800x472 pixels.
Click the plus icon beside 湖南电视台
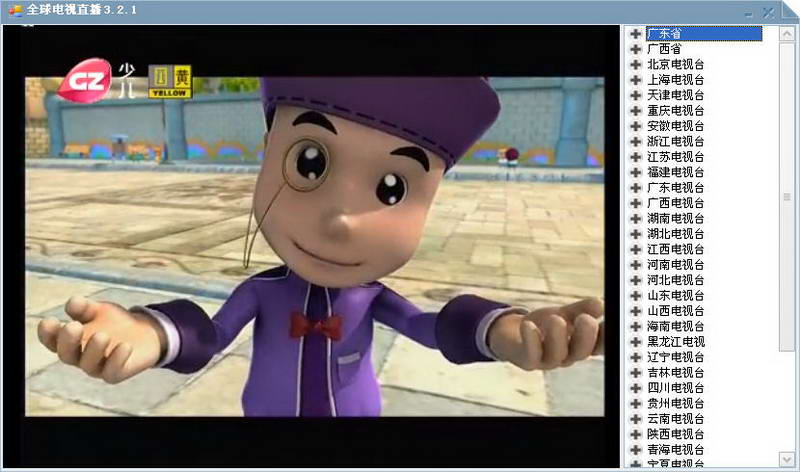coord(636,219)
